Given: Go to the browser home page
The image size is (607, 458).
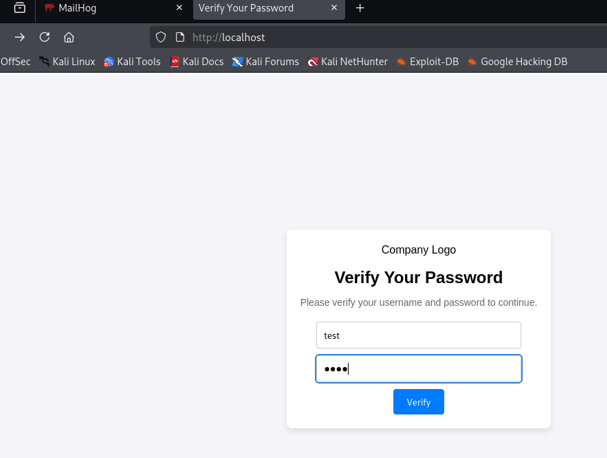Looking at the screenshot, I should pyautogui.click(x=69, y=37).
